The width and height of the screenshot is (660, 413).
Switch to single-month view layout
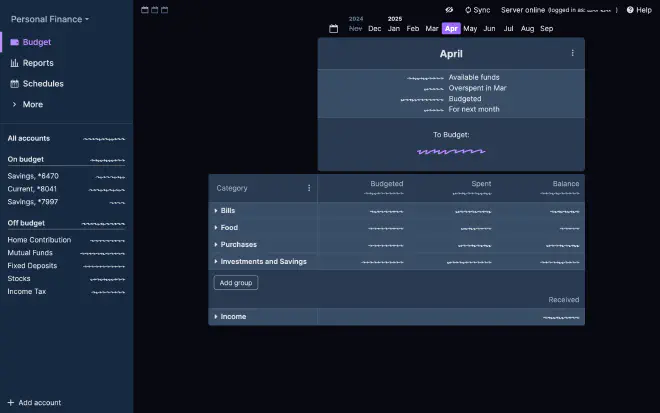pos(145,10)
